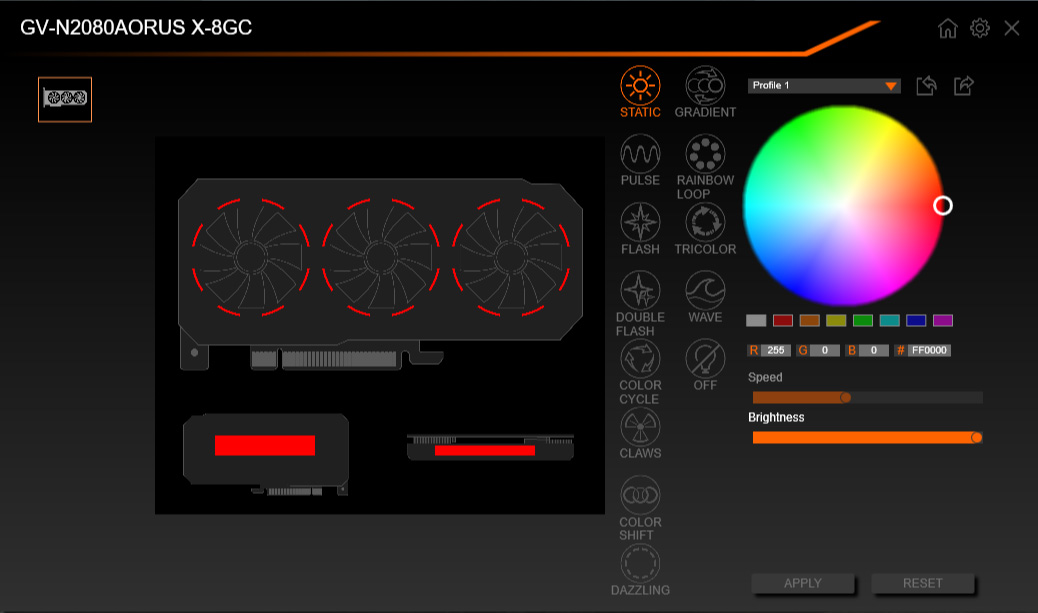Open the settings gear icon
Image resolution: width=1038 pixels, height=613 pixels.
click(980, 28)
